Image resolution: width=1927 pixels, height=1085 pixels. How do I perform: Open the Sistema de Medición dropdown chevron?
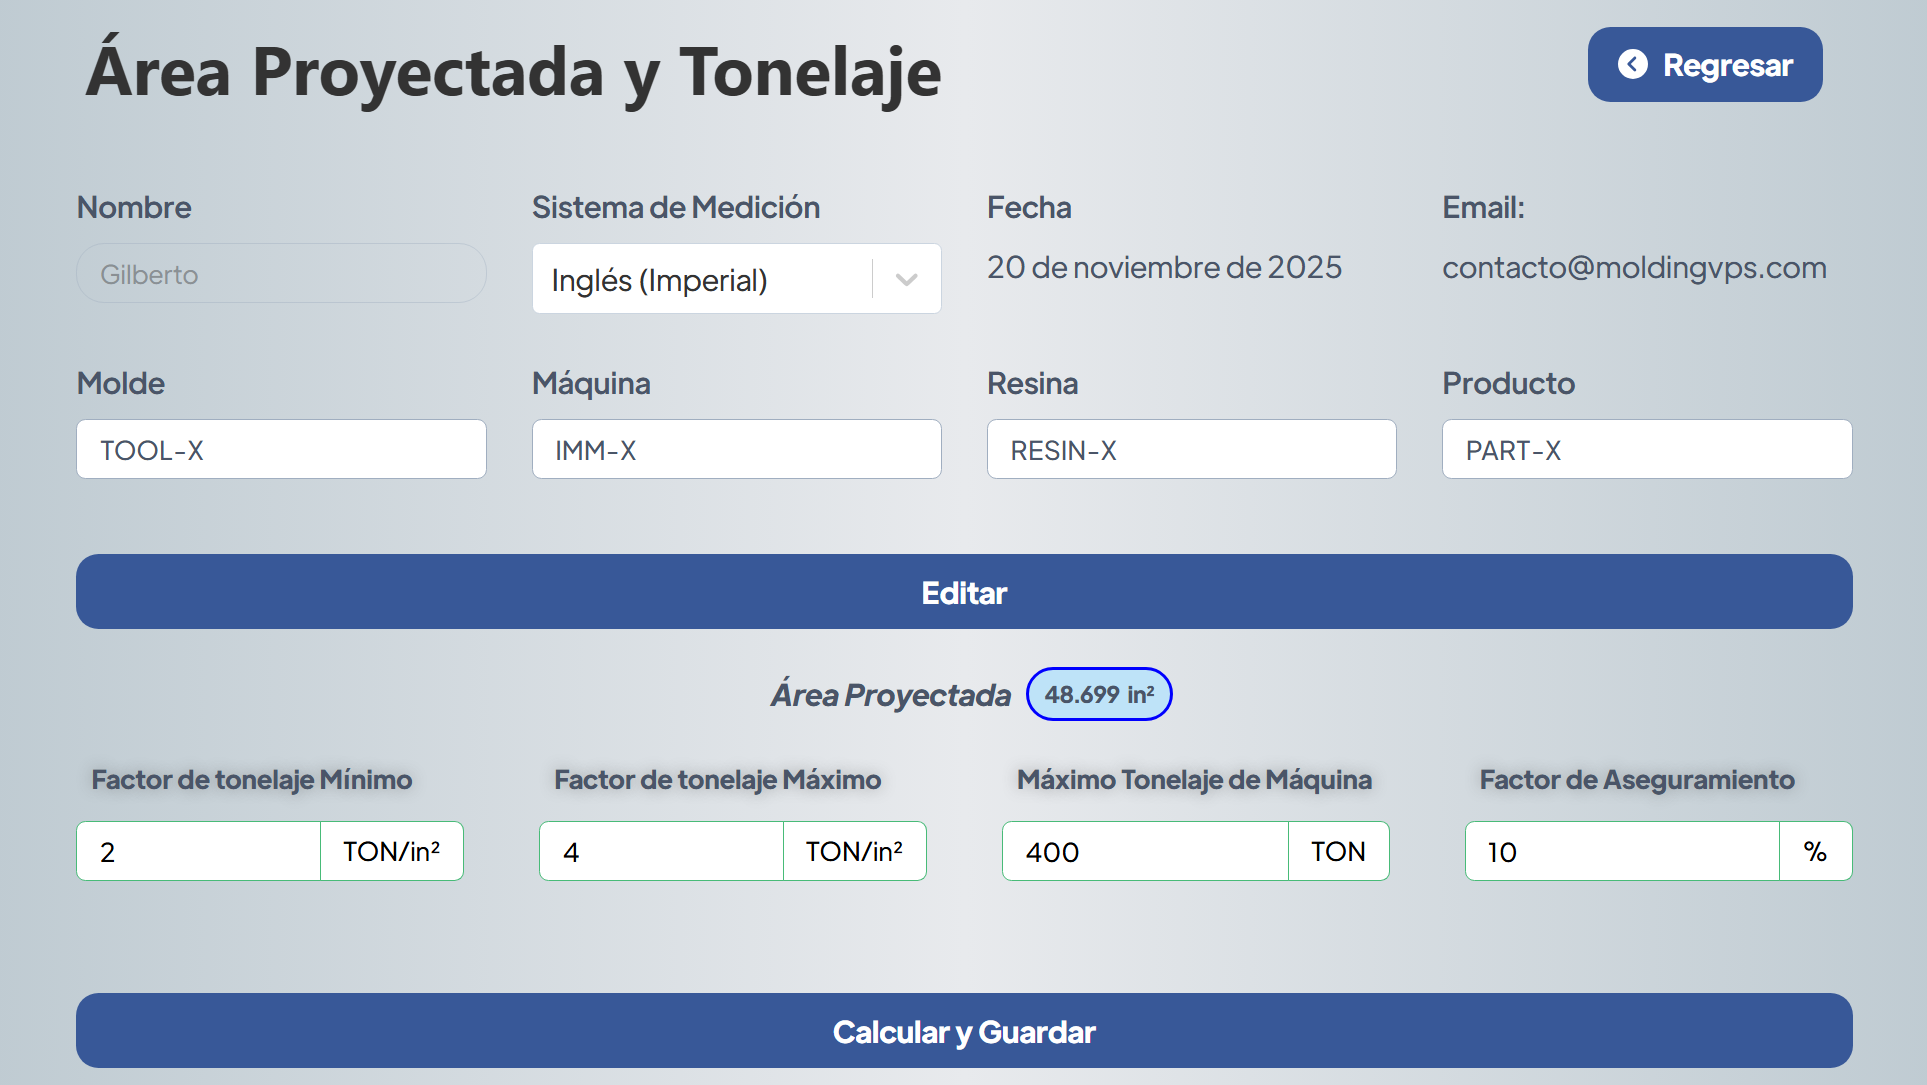tap(906, 280)
